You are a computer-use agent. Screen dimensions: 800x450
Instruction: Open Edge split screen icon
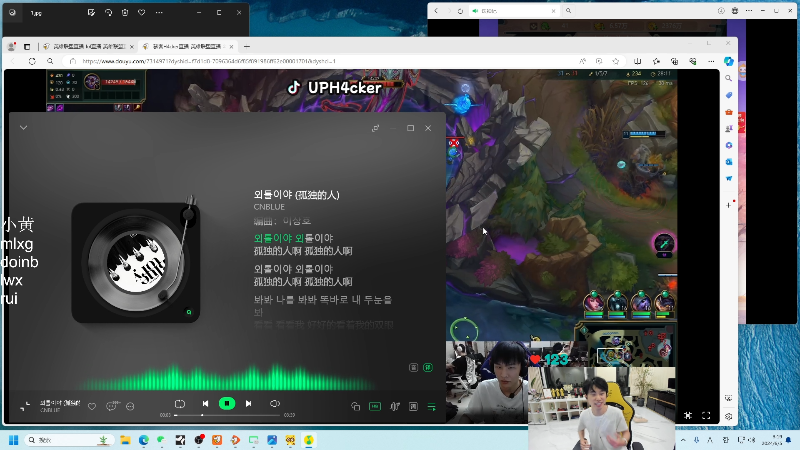coord(637,61)
